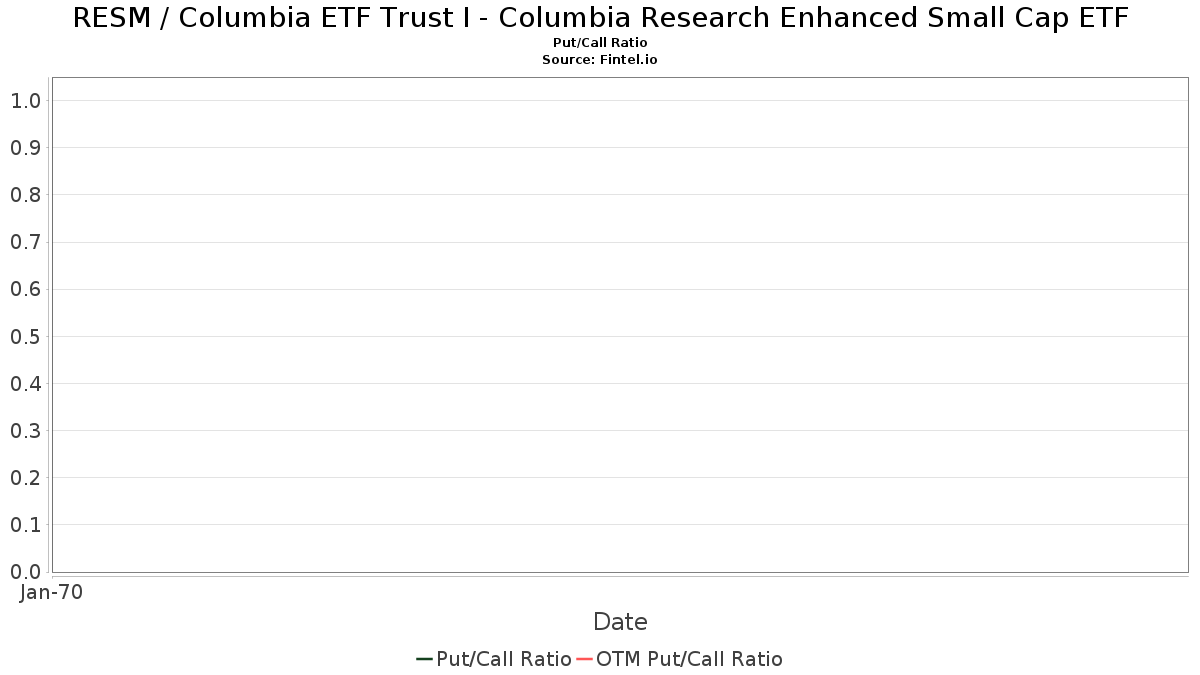Click the 0.7 y-axis label

[26, 242]
